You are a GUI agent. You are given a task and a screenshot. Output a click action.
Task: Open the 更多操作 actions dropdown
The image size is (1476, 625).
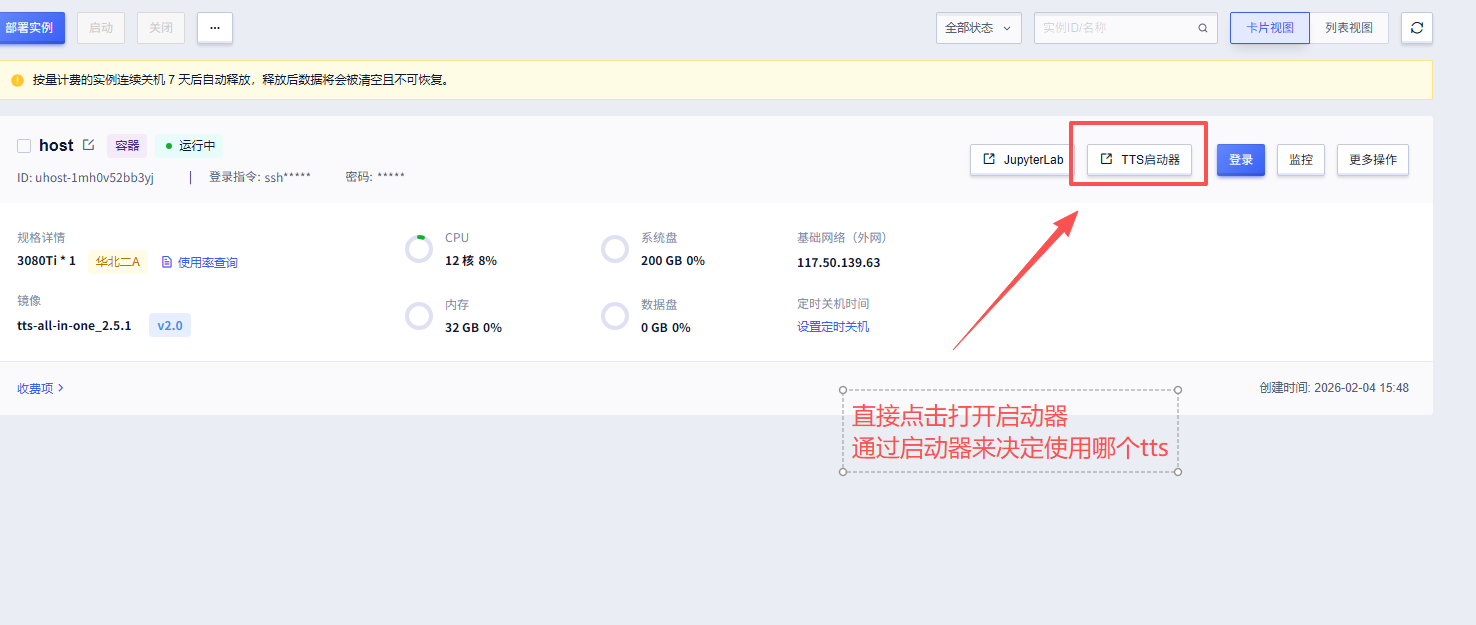pos(1372,159)
